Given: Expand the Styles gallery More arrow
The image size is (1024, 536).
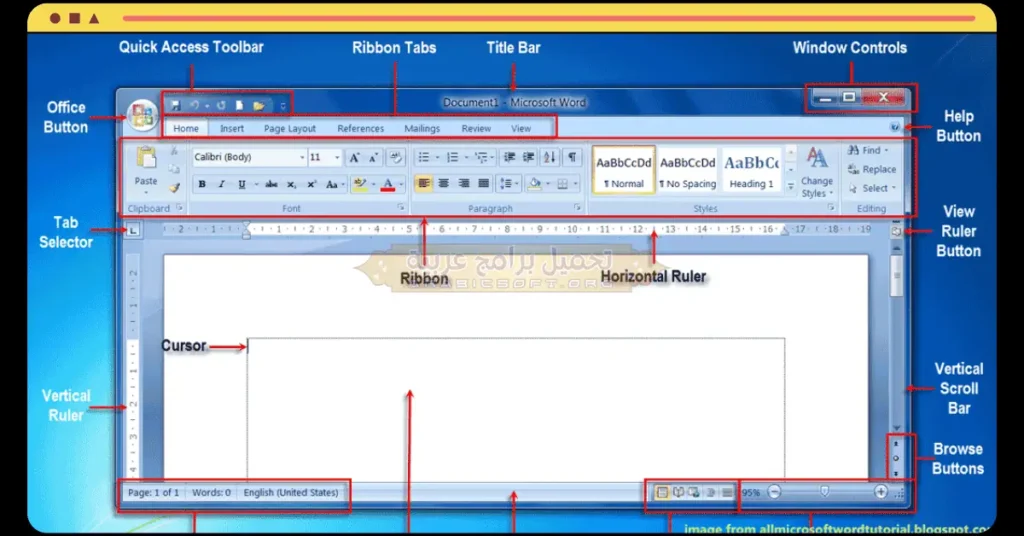Looking at the screenshot, I should tap(790, 186).
